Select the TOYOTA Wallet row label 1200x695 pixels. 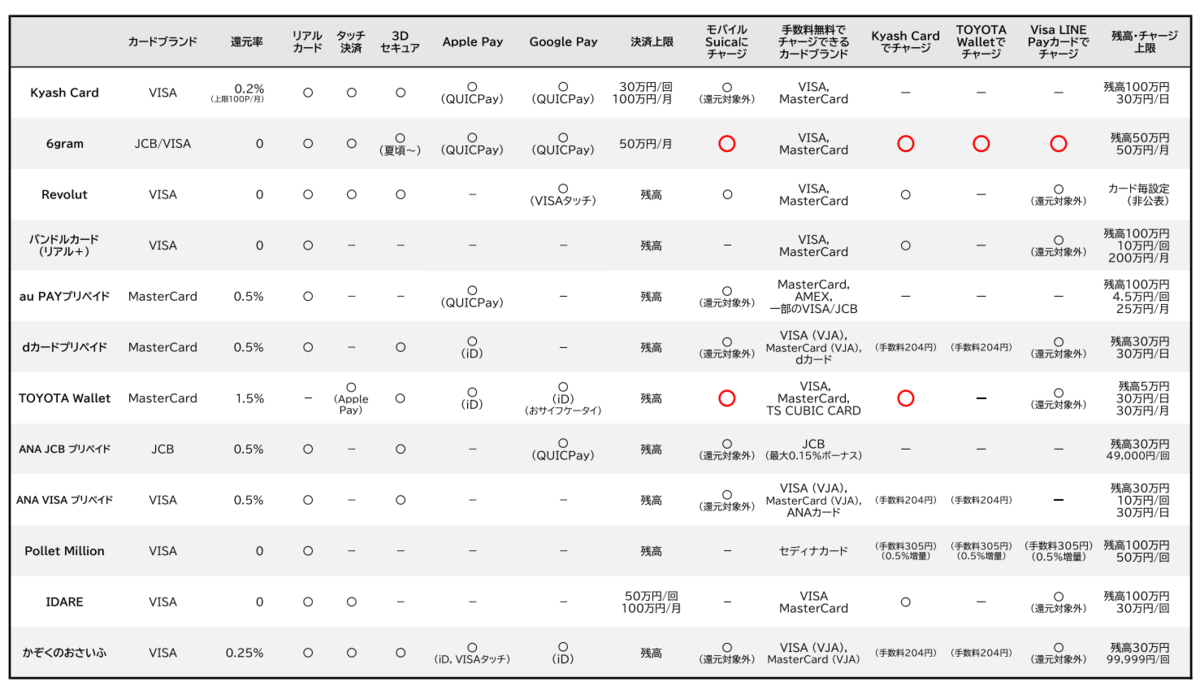point(64,398)
